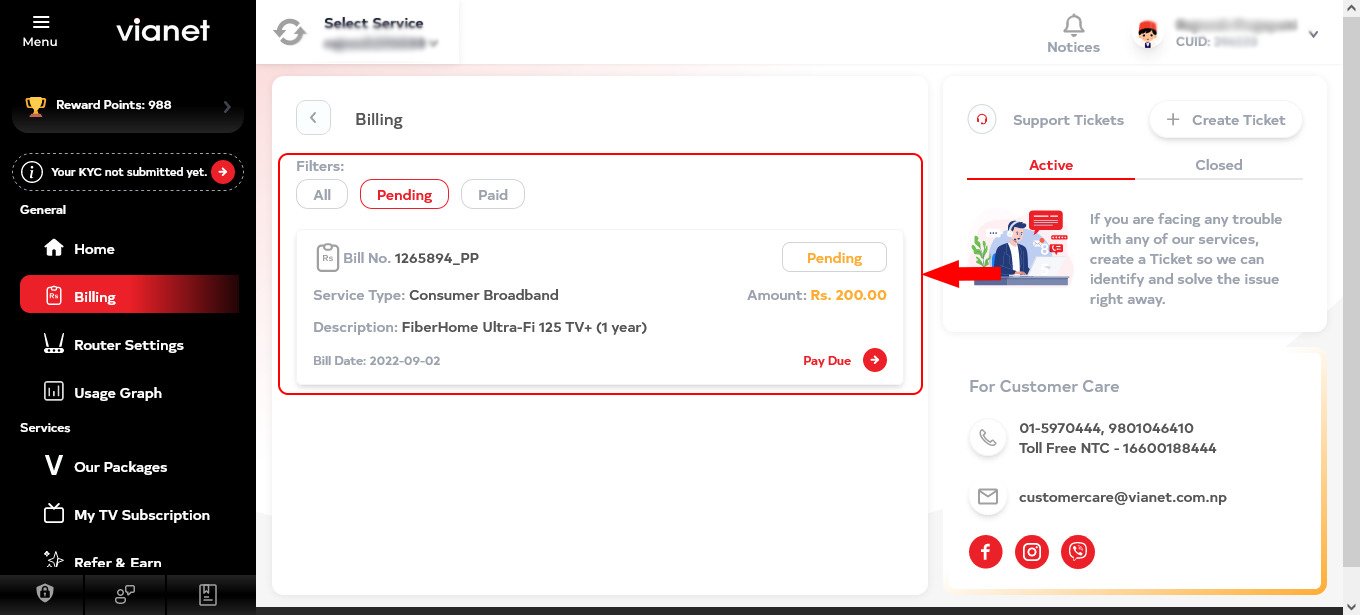Click Refer & Earn sparkle icon
The height and width of the screenshot is (615, 1360).
click(54, 559)
